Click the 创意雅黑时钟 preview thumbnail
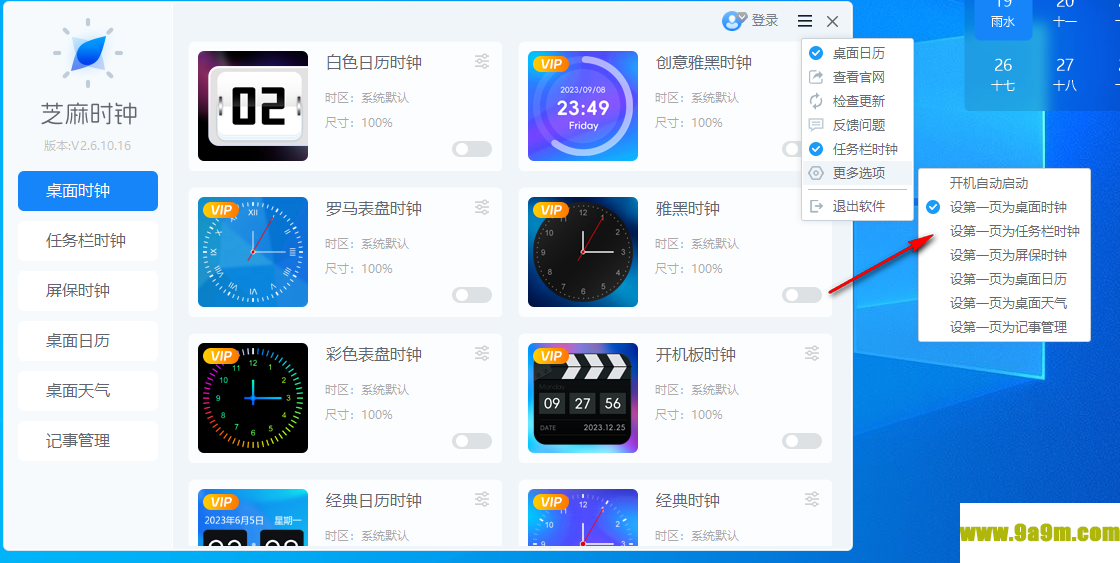Image resolution: width=1120 pixels, height=563 pixels. click(x=583, y=106)
